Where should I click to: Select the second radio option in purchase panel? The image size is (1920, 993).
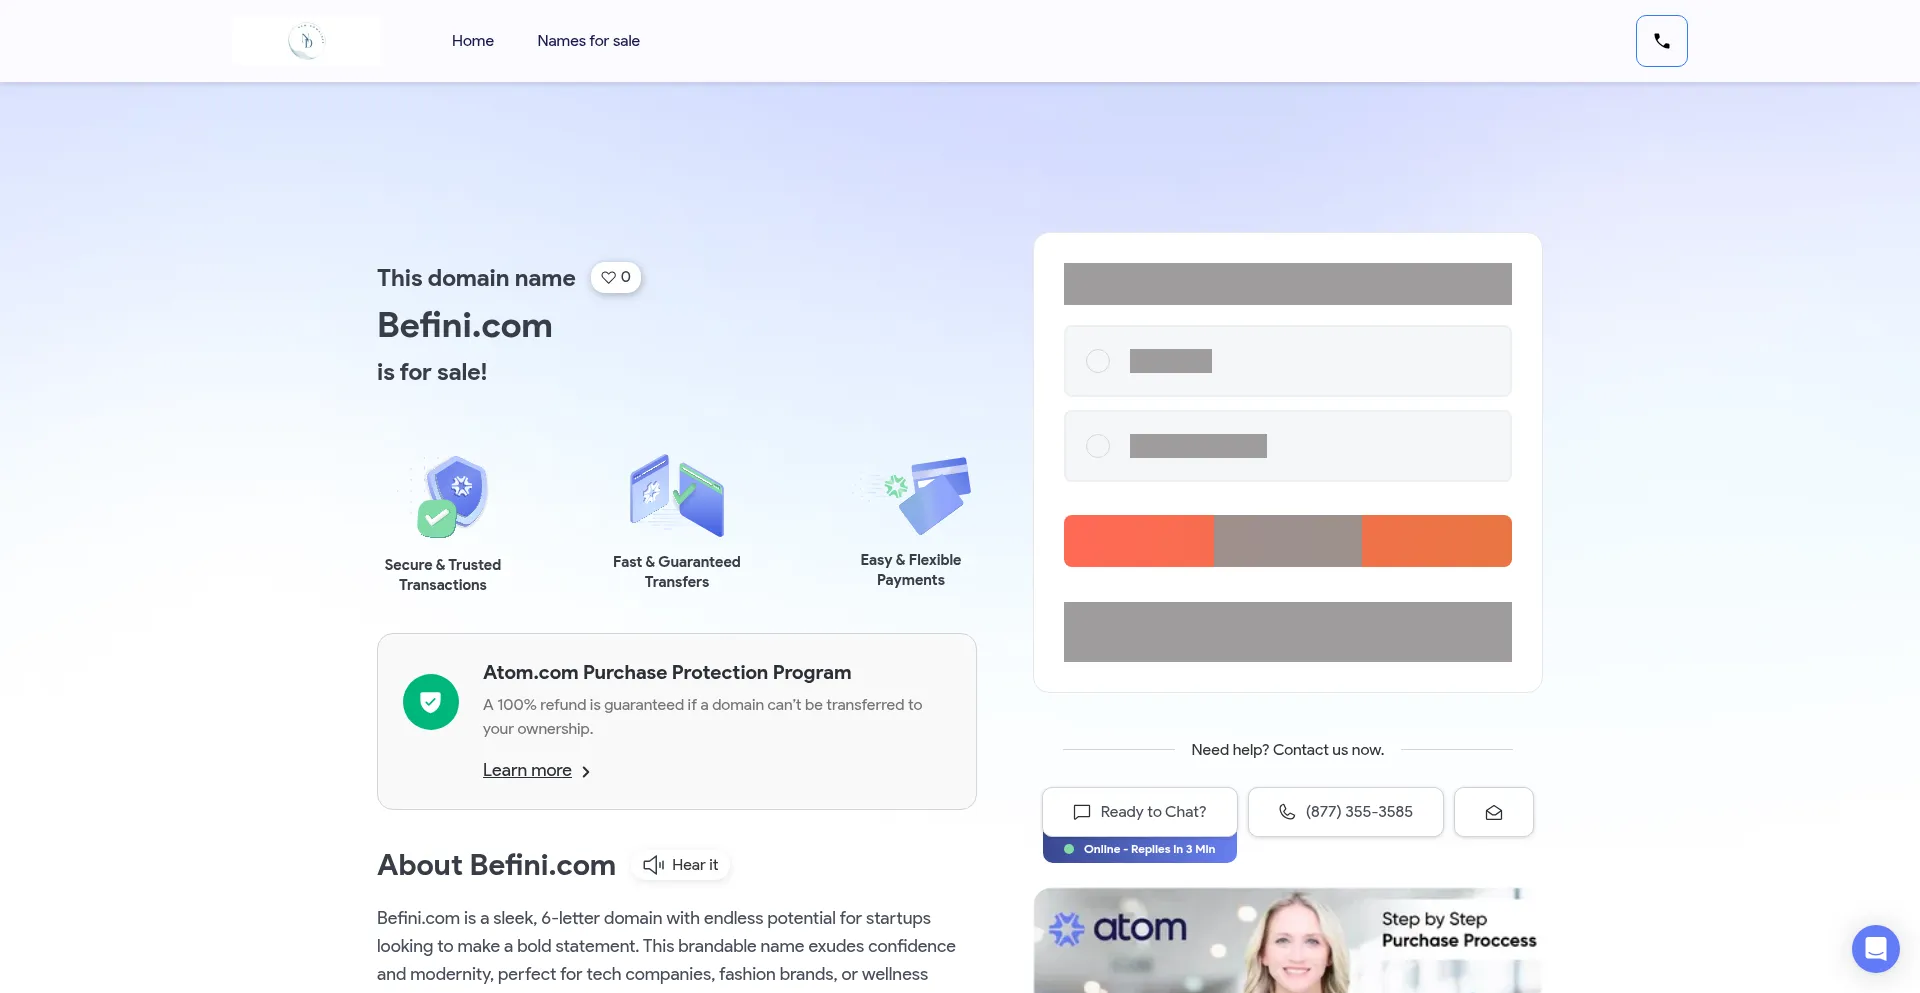(x=1098, y=446)
